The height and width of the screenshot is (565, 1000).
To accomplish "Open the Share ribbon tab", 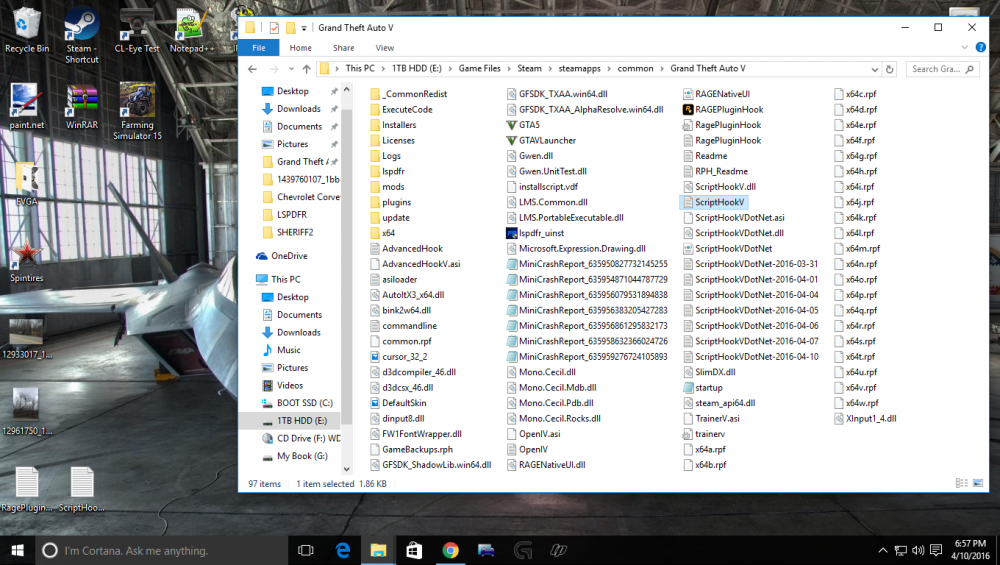I will tap(343, 48).
